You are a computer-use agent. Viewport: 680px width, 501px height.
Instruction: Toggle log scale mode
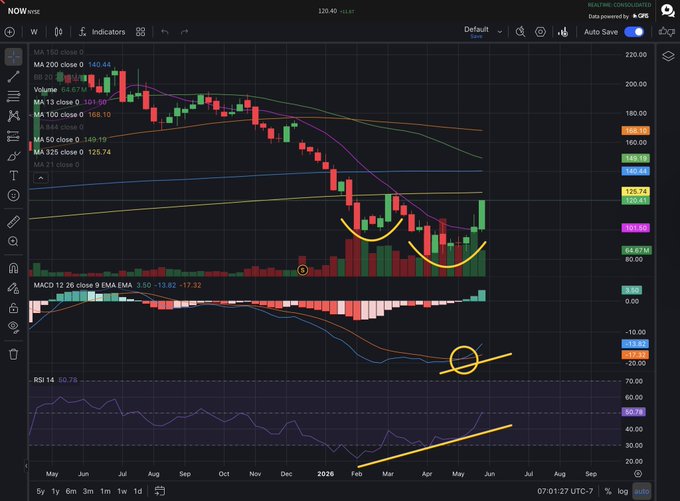[x=623, y=491]
